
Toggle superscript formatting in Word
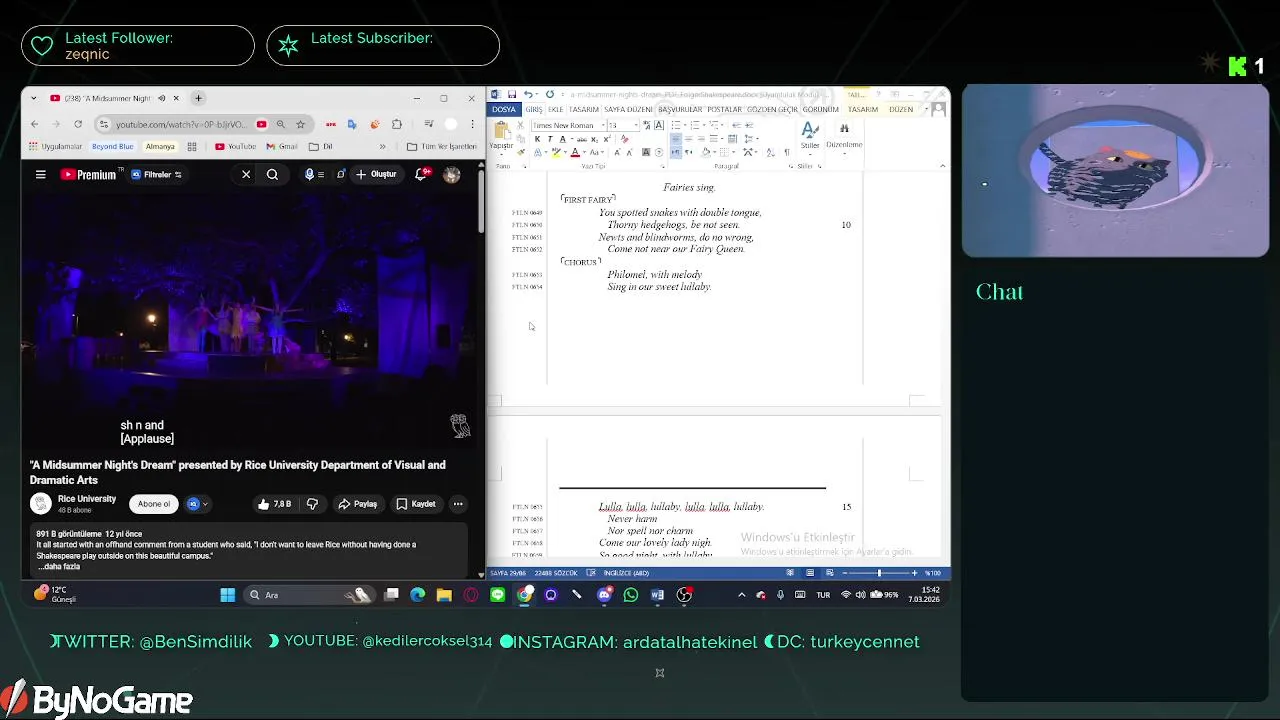pos(607,139)
